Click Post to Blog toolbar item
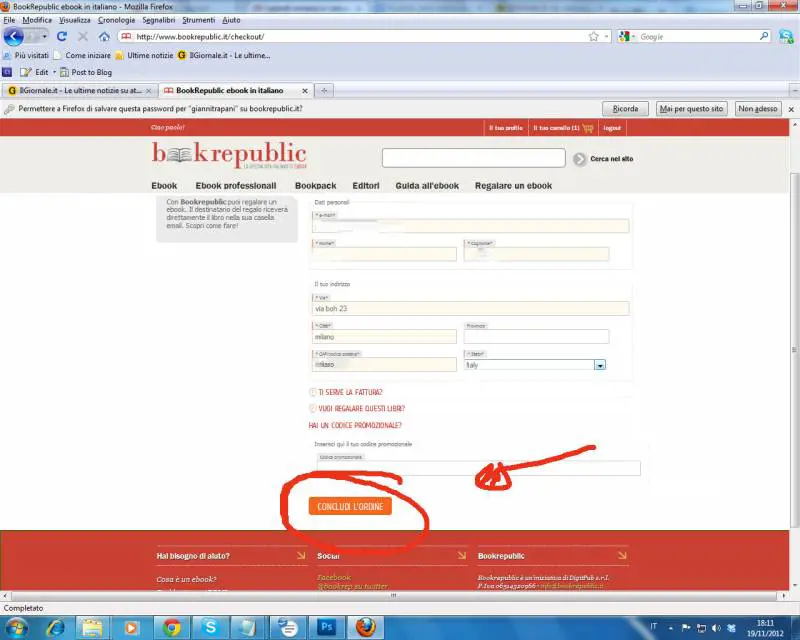 [86, 72]
